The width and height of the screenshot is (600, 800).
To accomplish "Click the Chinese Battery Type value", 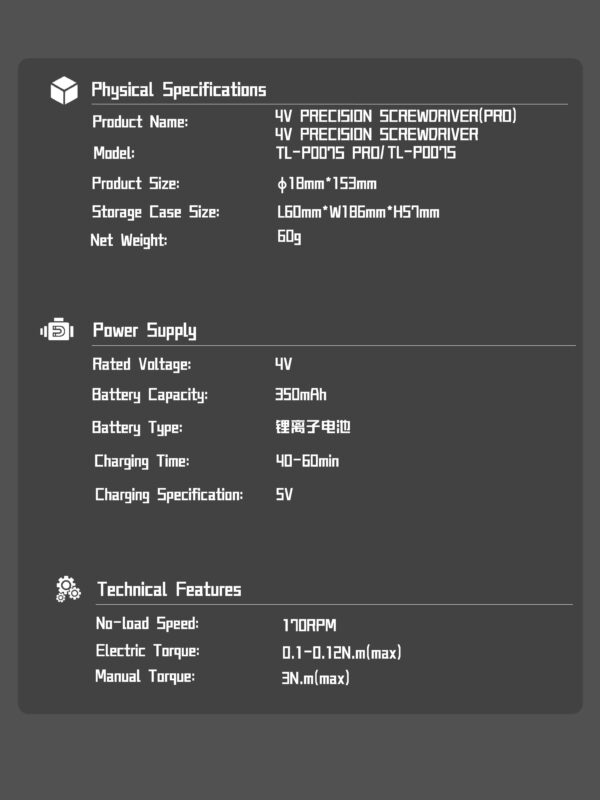I will pyautogui.click(x=313, y=427).
